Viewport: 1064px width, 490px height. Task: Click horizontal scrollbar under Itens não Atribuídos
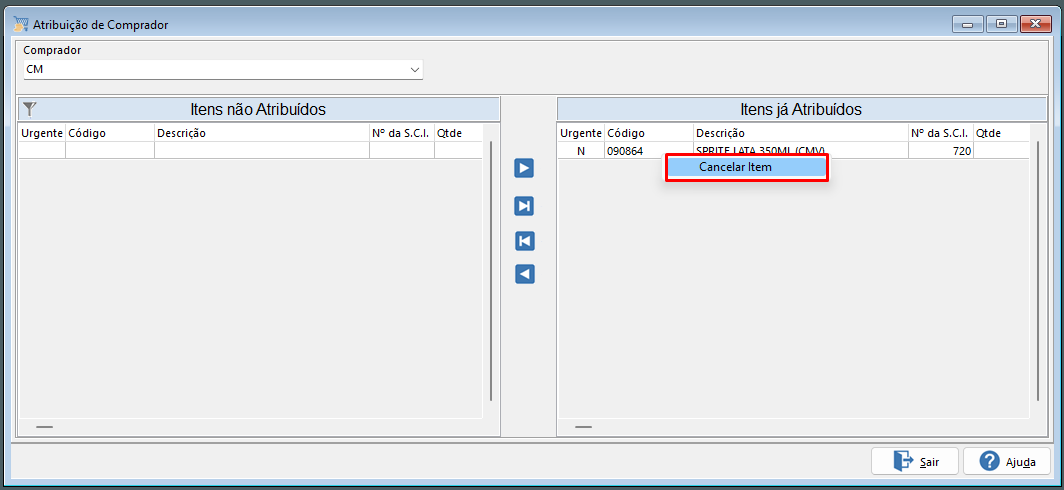pyautogui.click(x=44, y=427)
